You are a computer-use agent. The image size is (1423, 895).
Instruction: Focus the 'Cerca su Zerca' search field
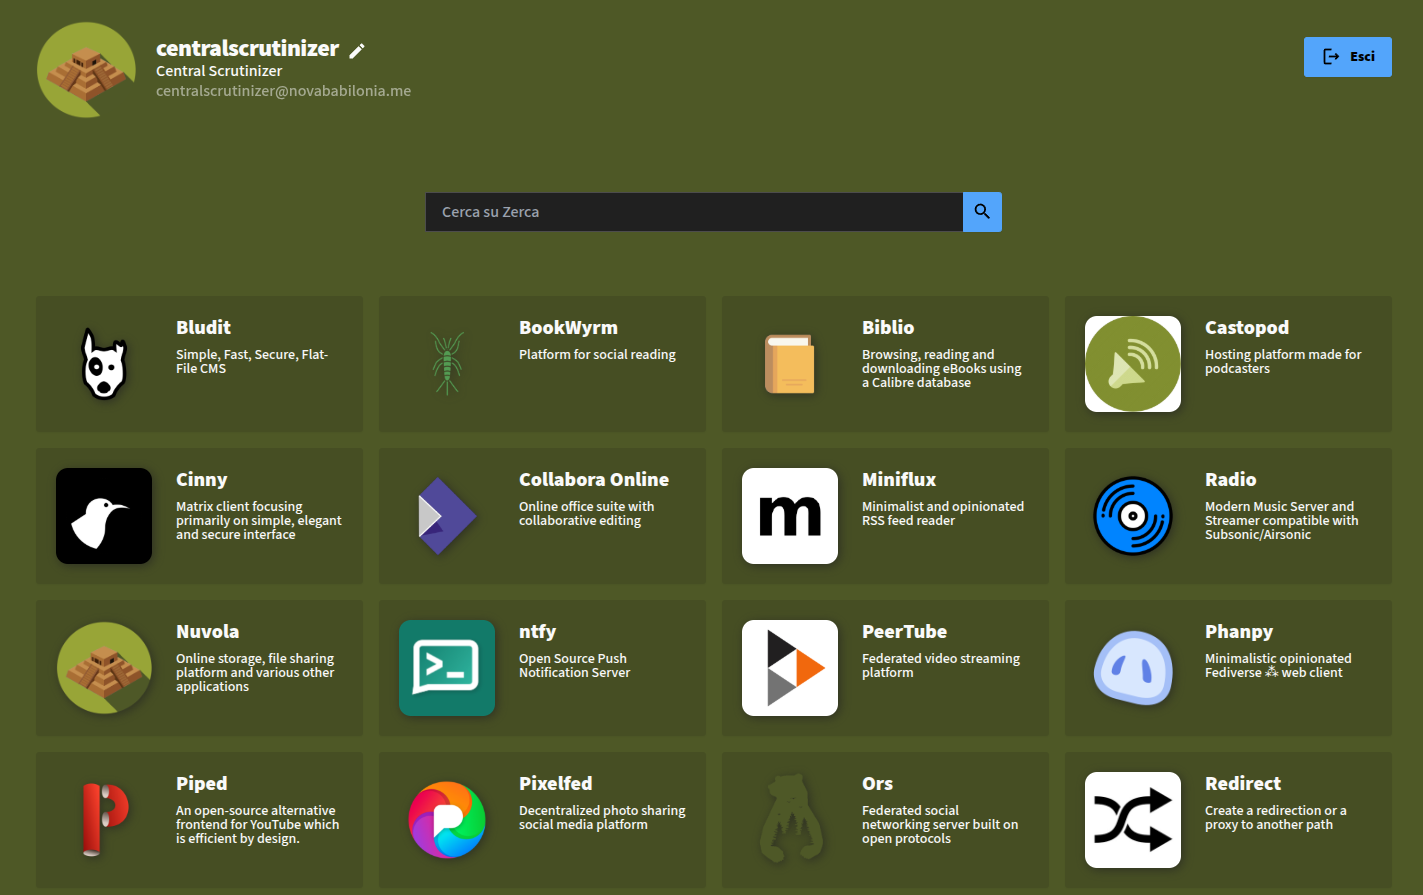click(x=694, y=212)
